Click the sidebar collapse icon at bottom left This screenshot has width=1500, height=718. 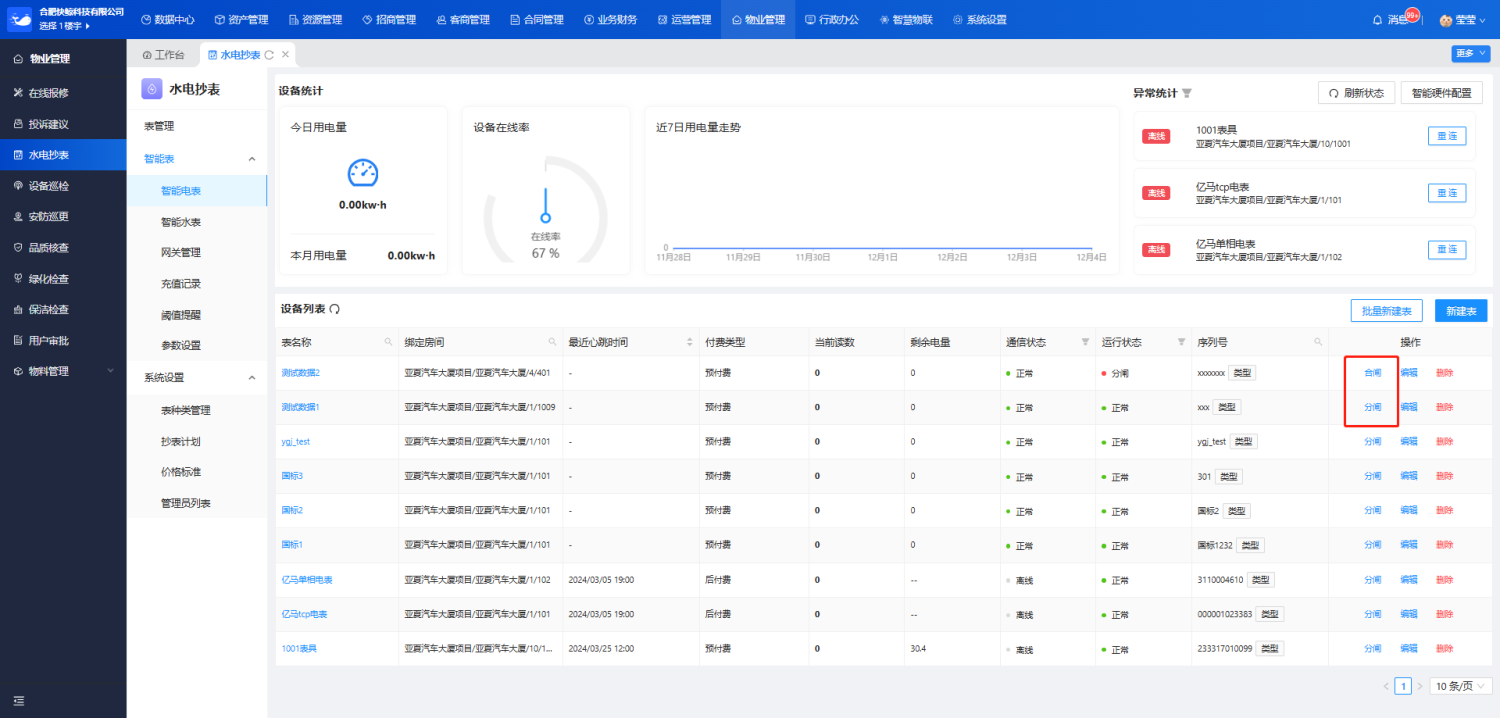tap(18, 700)
